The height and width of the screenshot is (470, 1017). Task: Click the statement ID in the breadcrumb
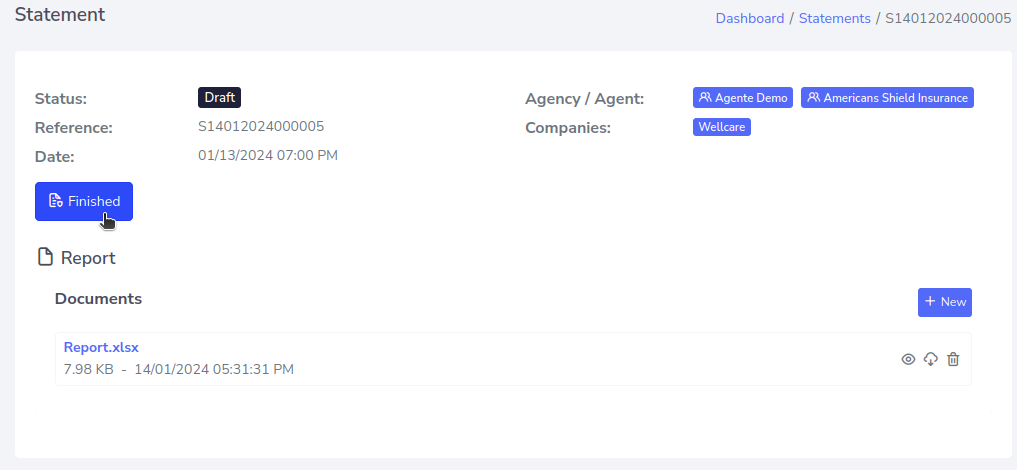point(948,18)
